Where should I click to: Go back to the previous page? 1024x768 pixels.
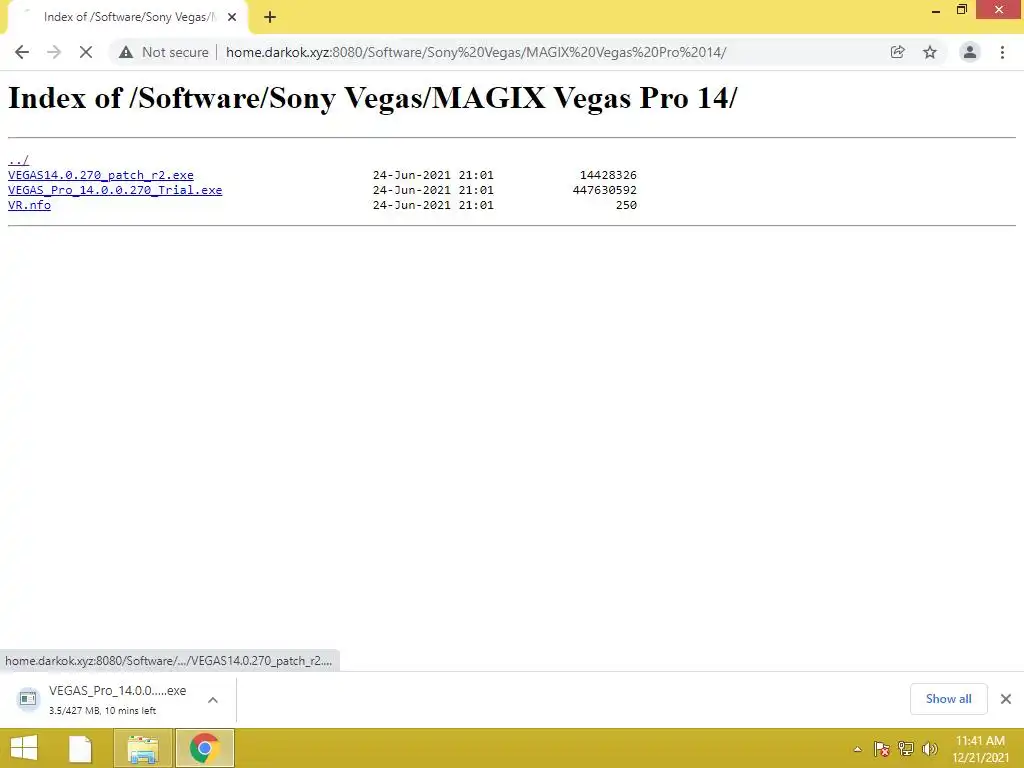[x=22, y=52]
